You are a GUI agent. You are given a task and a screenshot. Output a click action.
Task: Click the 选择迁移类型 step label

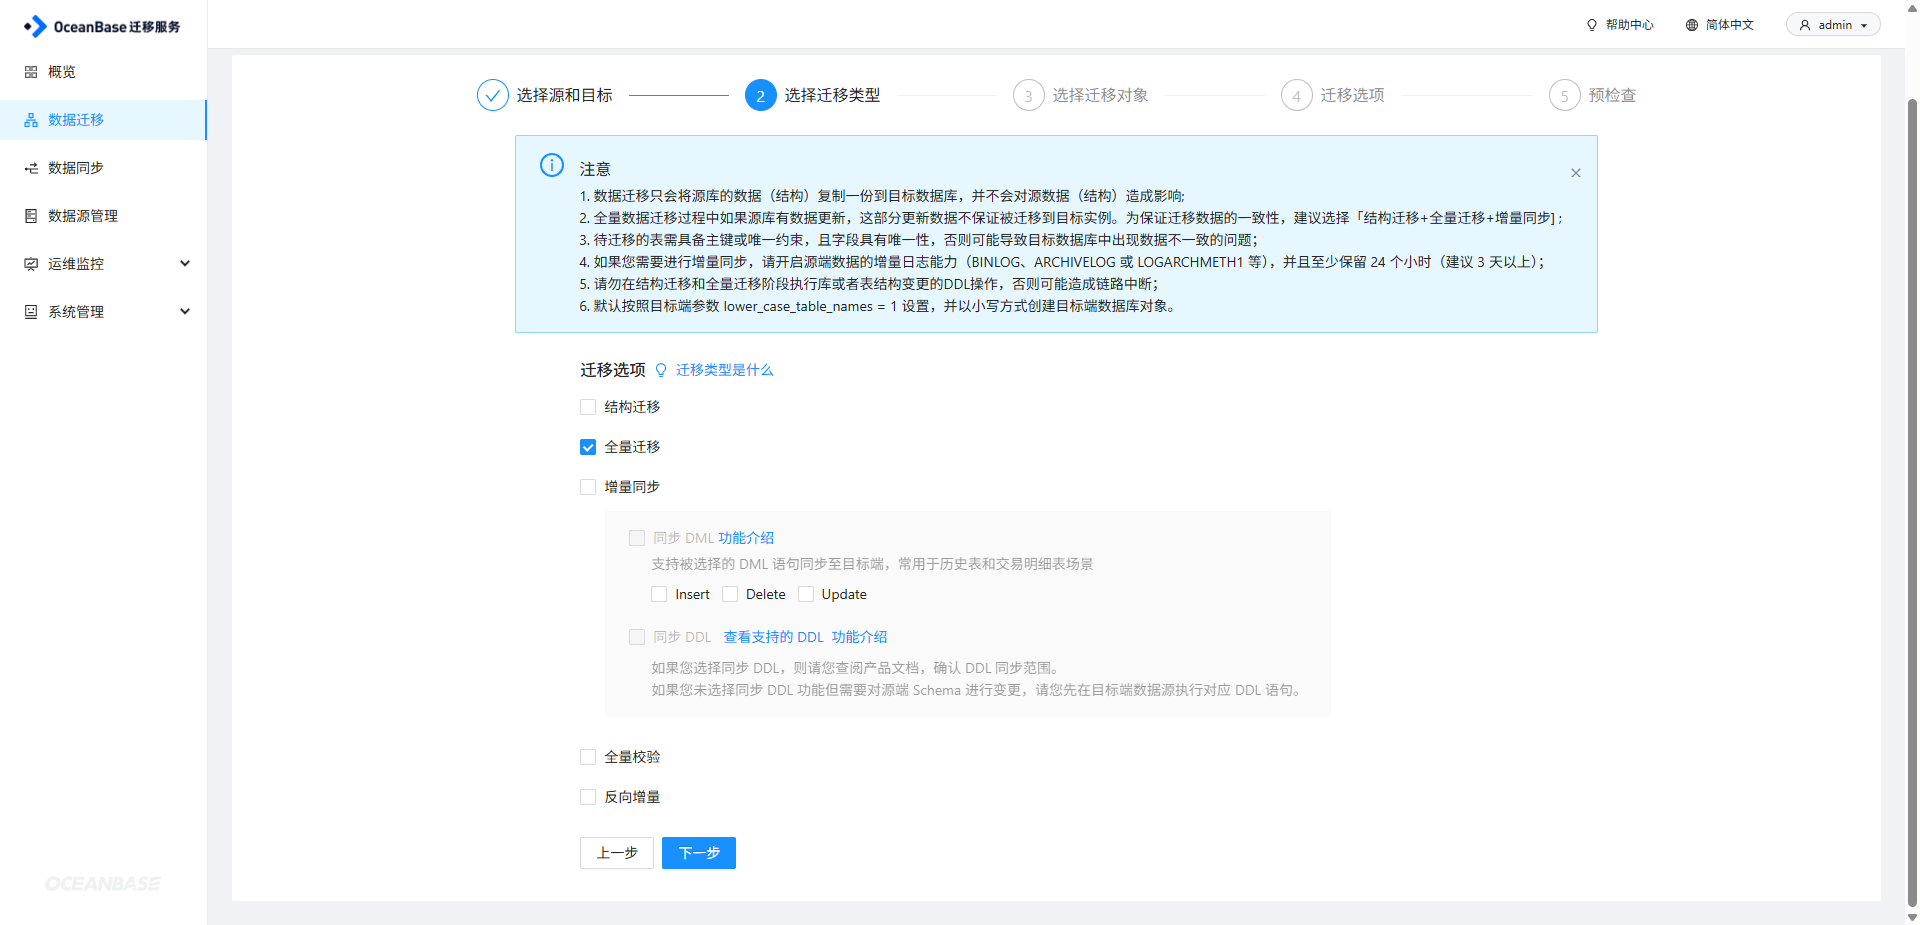[833, 95]
